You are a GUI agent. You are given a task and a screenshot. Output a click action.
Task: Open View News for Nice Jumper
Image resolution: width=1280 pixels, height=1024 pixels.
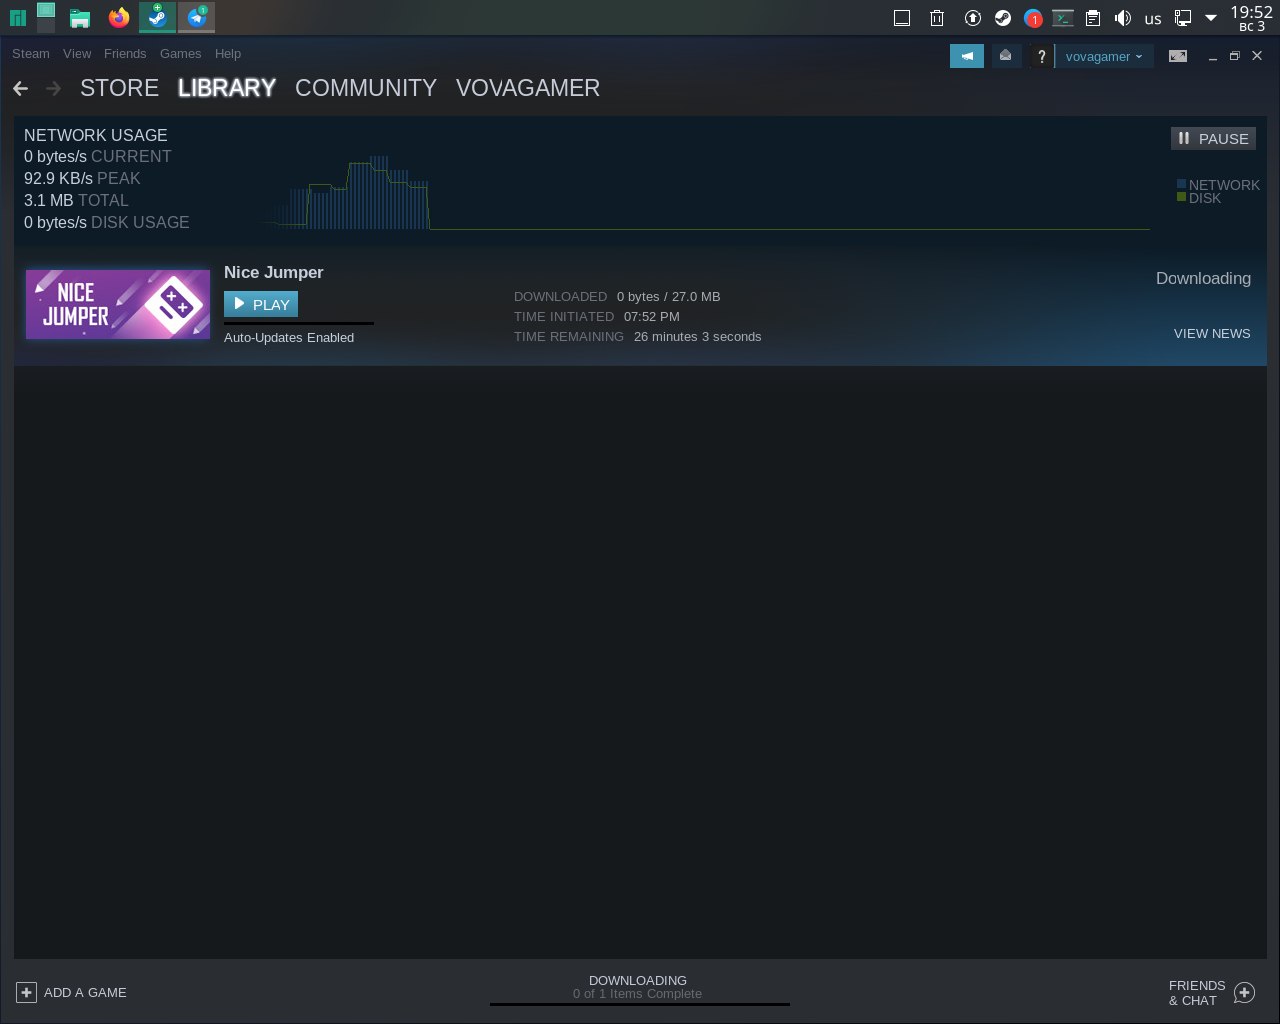(1212, 333)
